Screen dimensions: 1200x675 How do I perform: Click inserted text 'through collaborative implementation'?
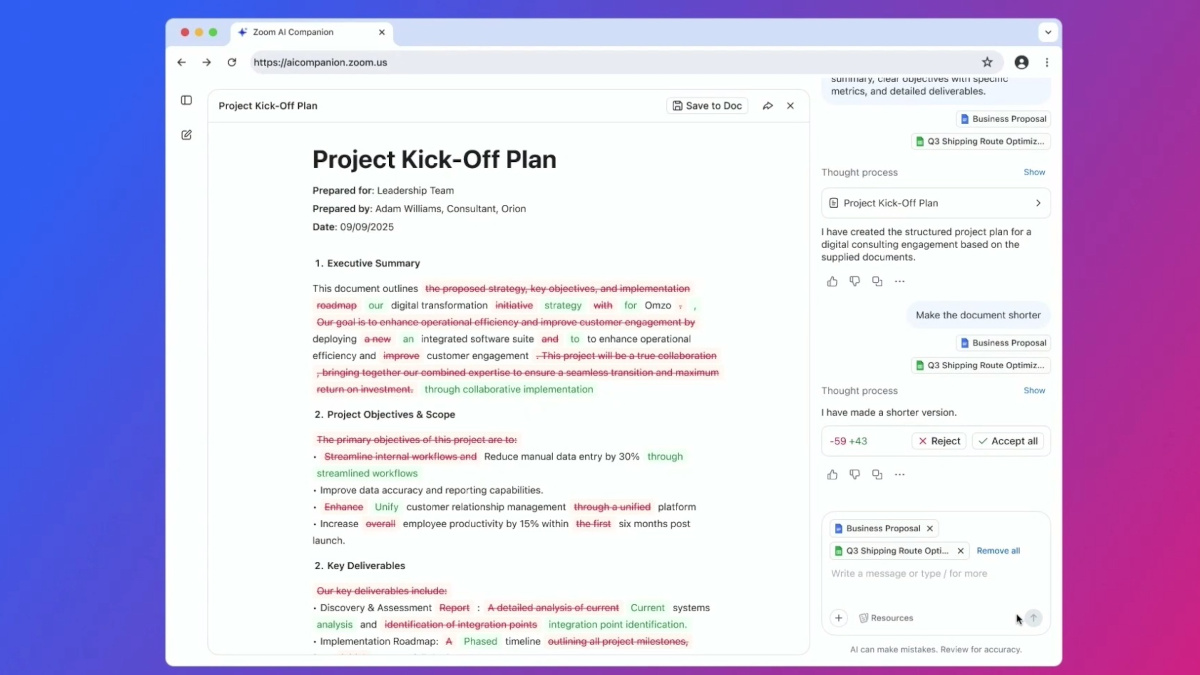(509, 390)
